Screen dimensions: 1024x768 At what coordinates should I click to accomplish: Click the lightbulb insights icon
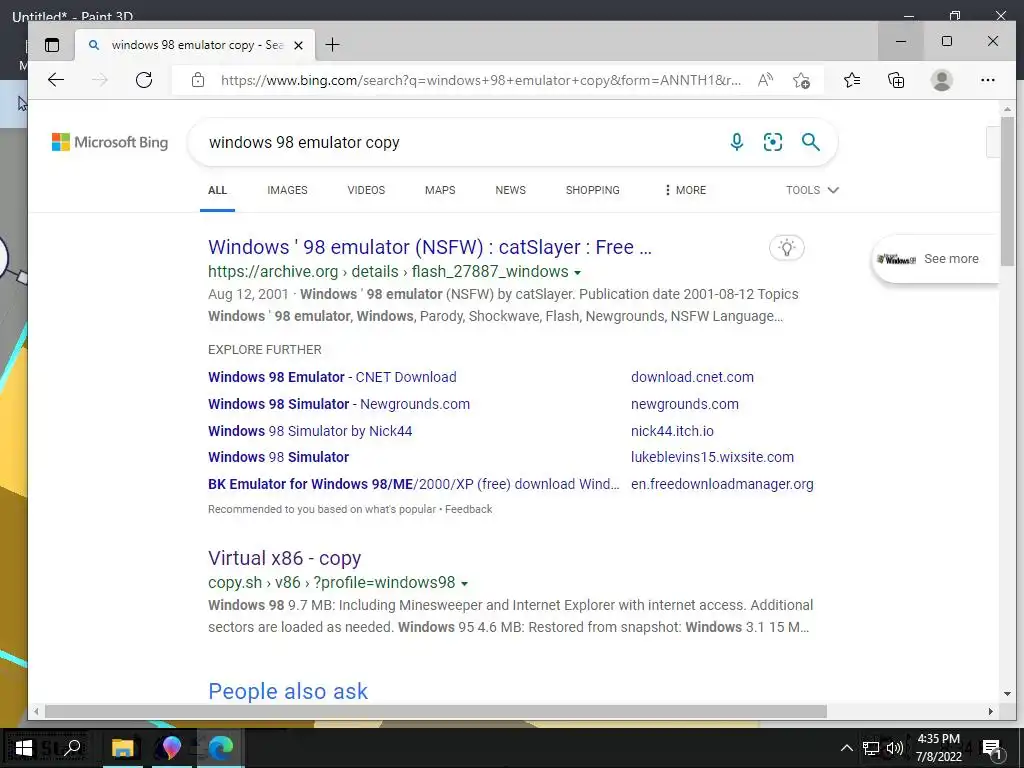click(787, 248)
